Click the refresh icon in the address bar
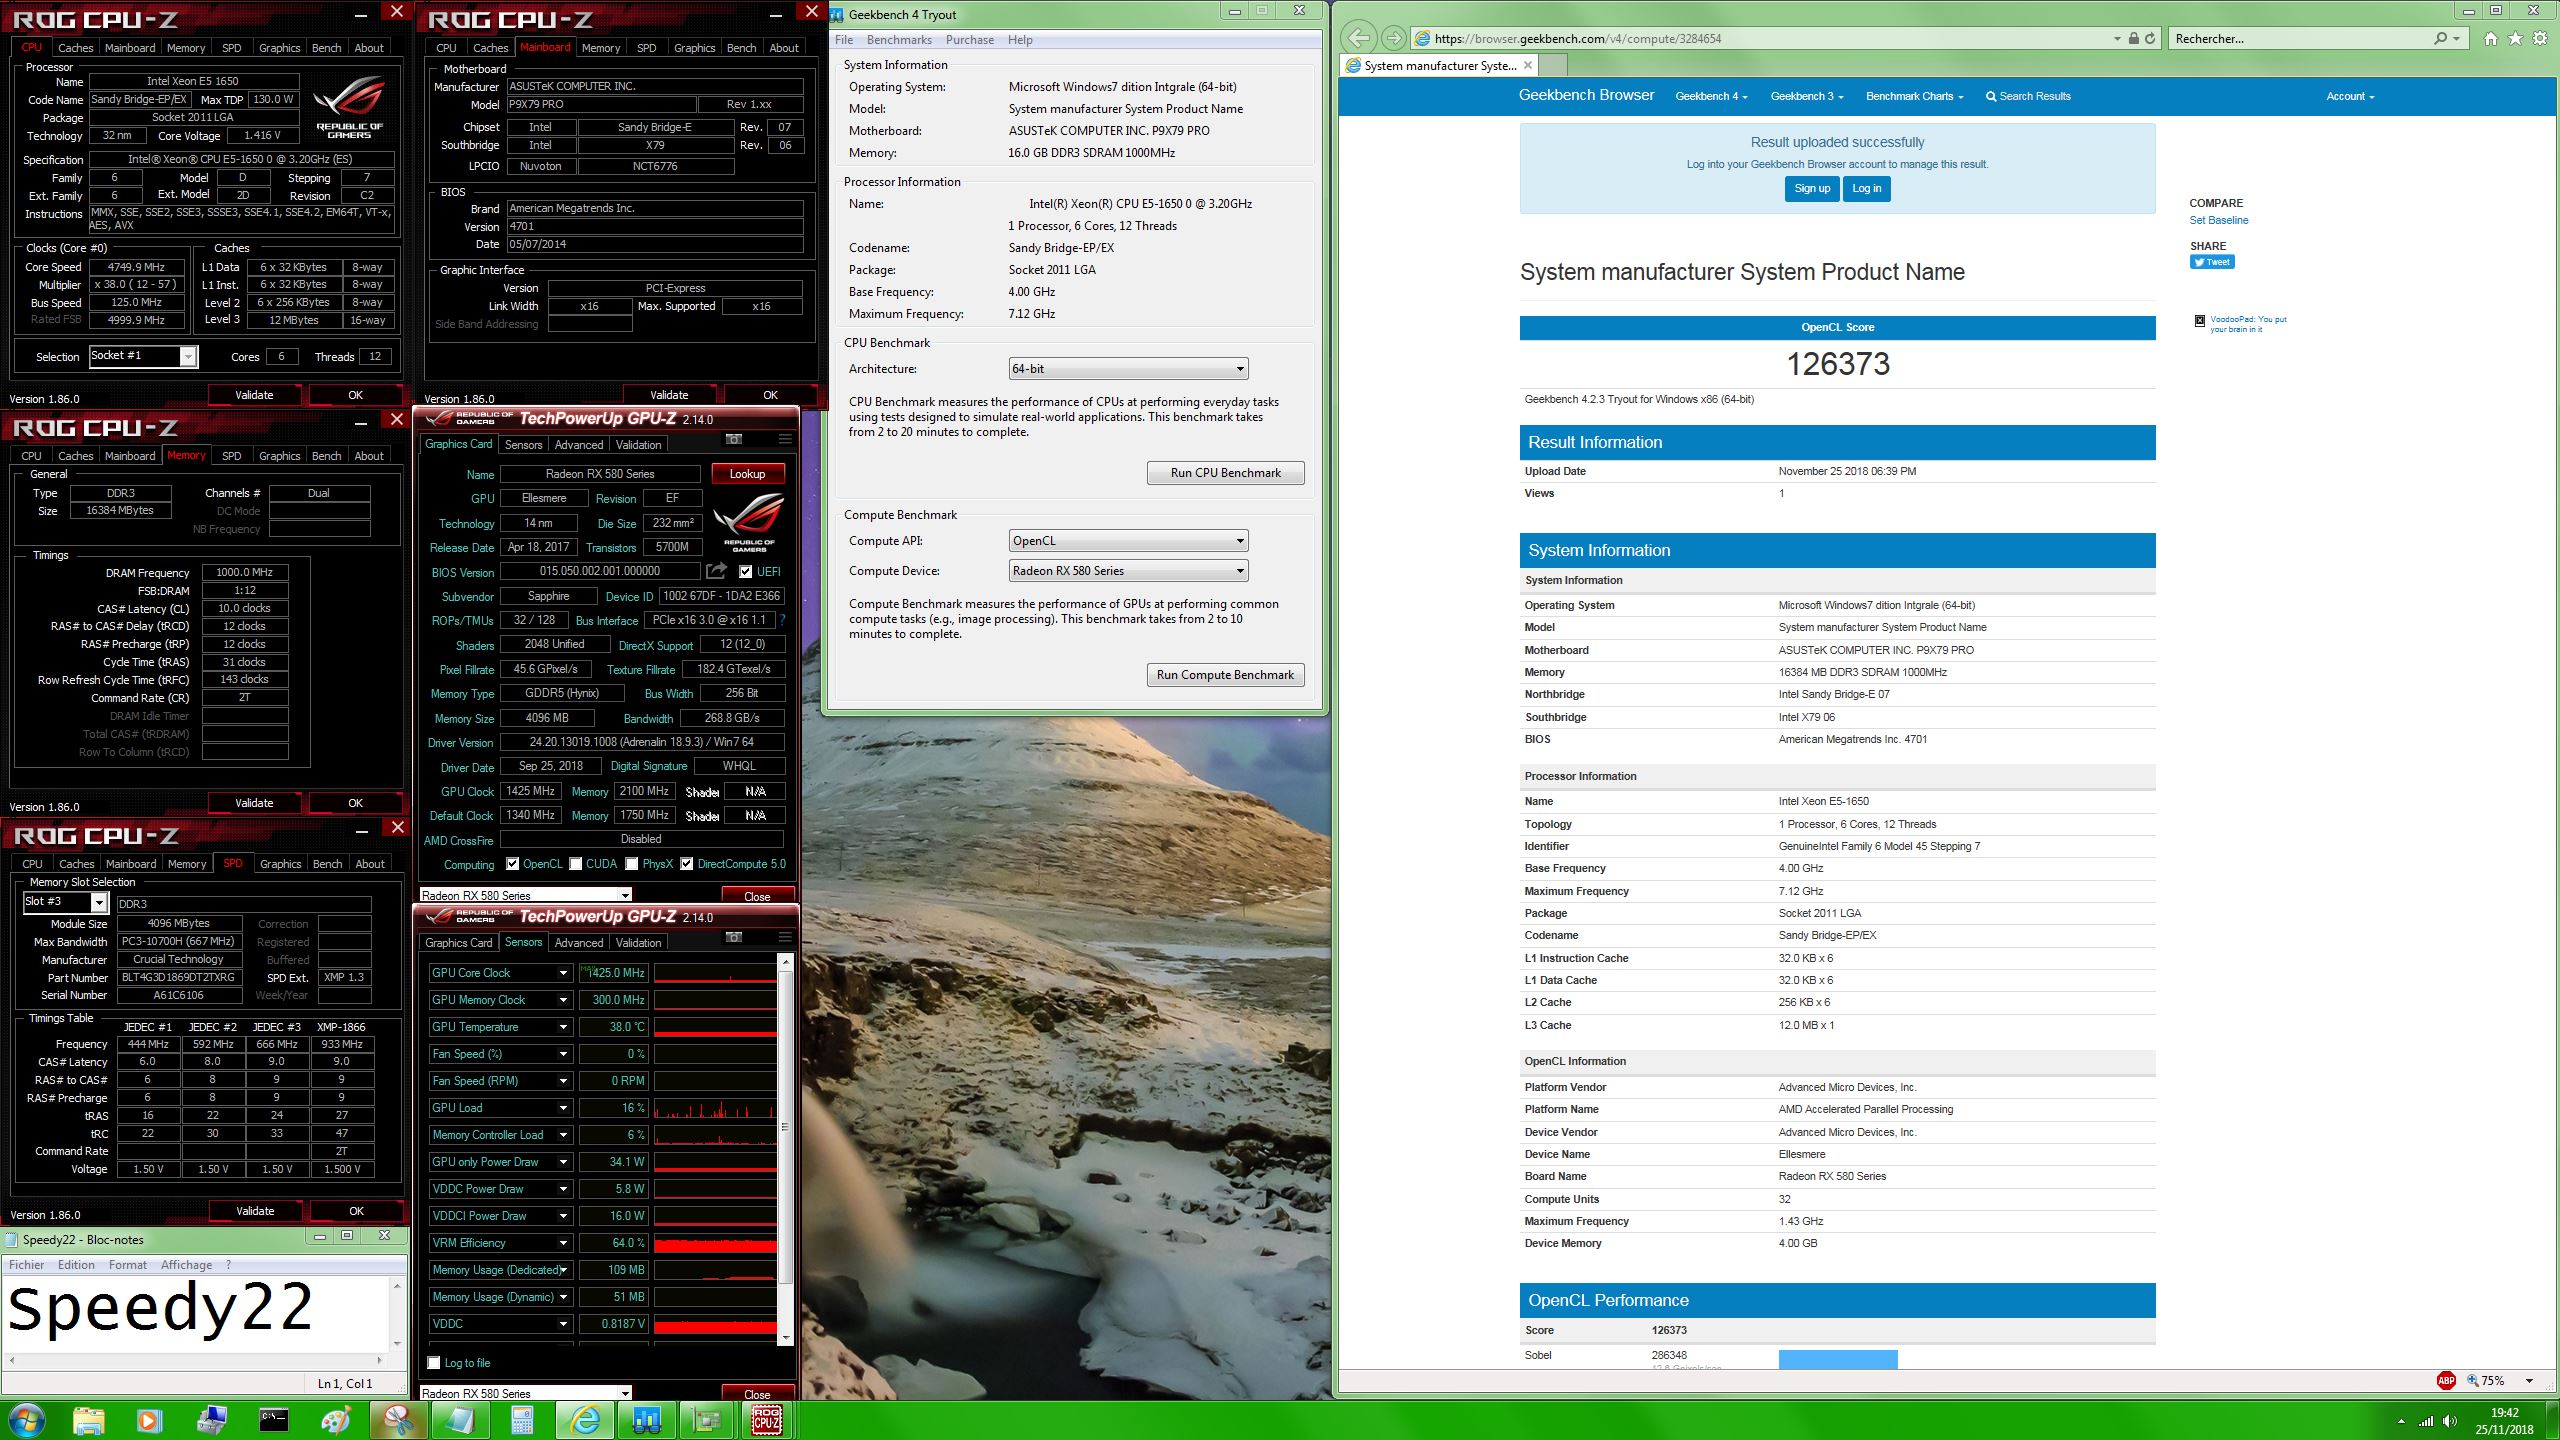This screenshot has width=2560, height=1440. click(2149, 39)
